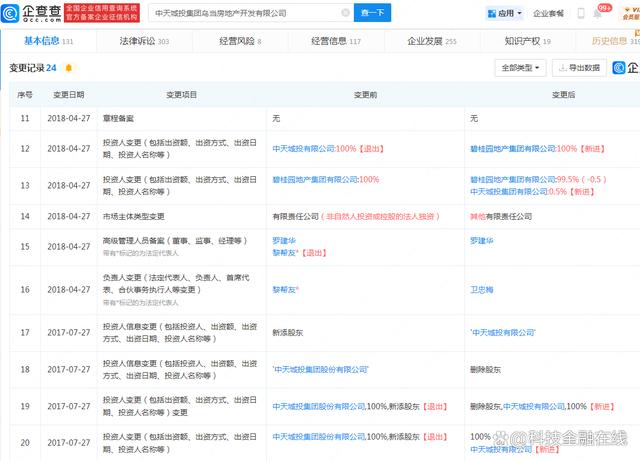The image size is (640, 461).
Task: Select 高级管理人员备案 item text in row 15
Action: coord(175,241)
